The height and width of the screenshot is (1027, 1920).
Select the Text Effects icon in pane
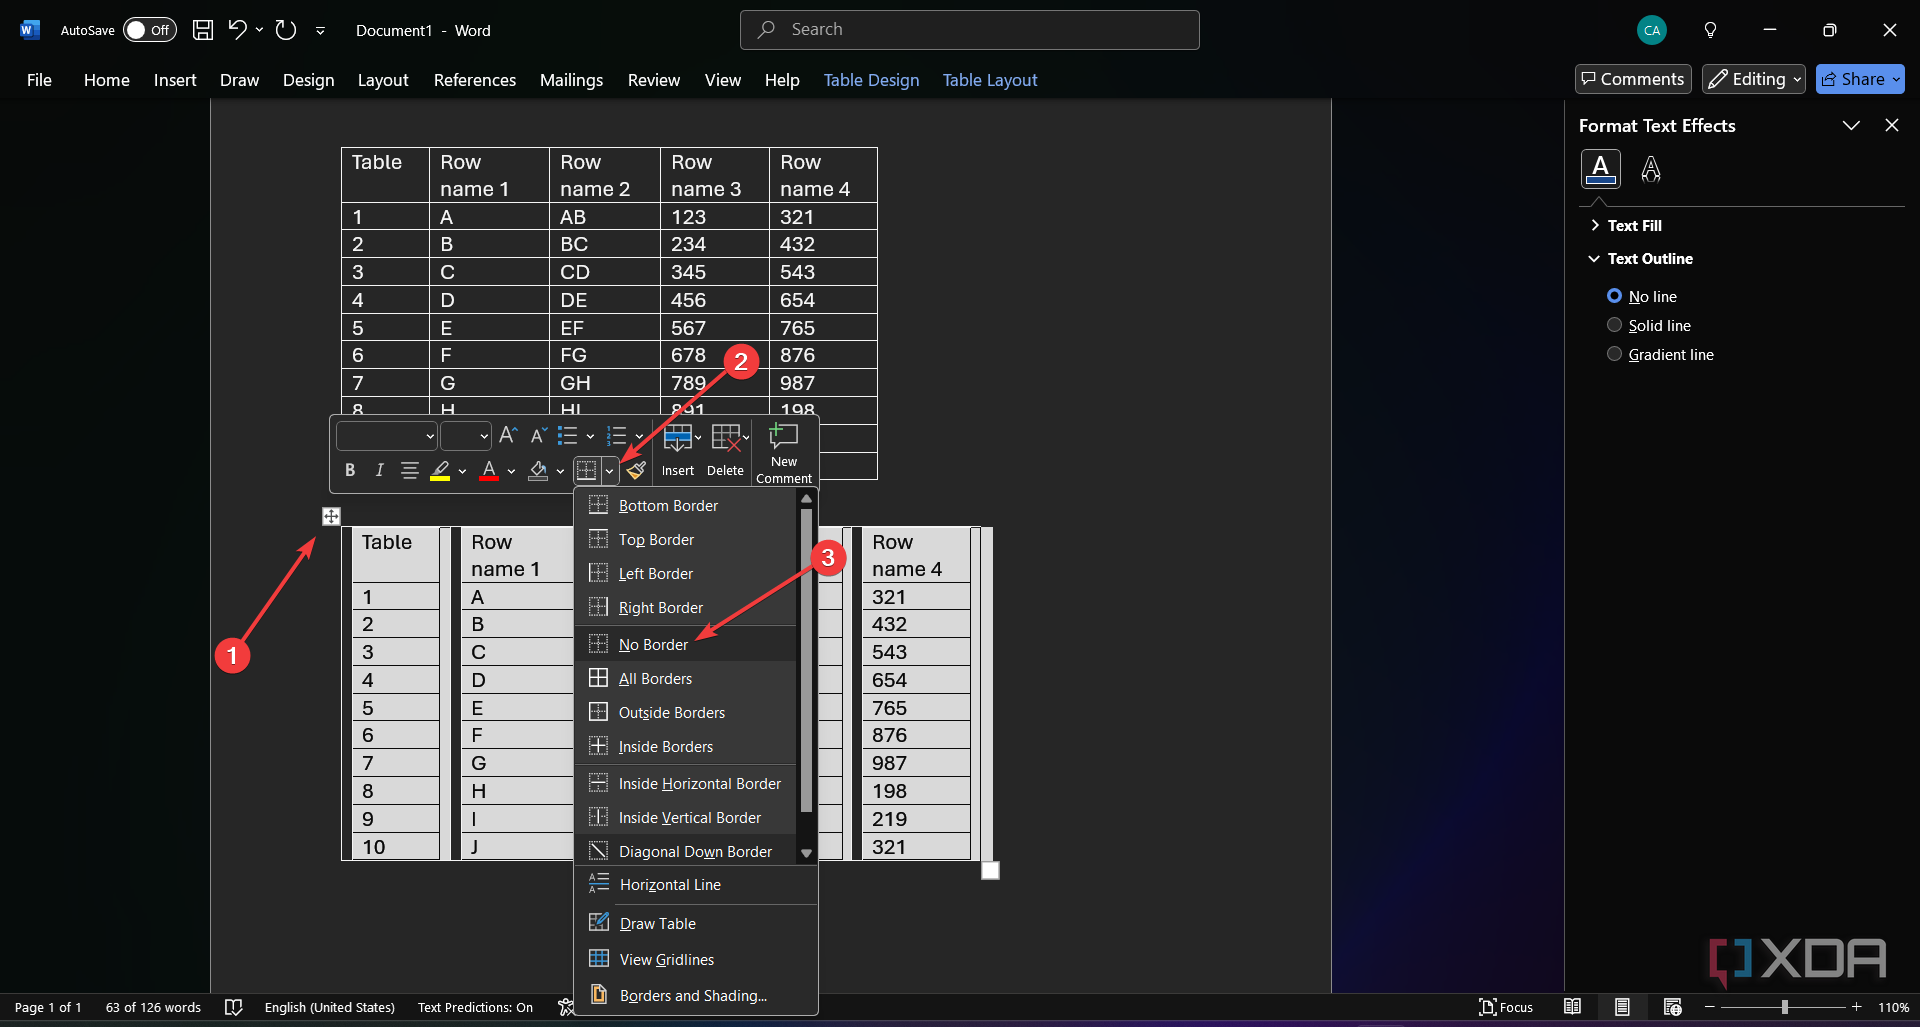click(1651, 169)
